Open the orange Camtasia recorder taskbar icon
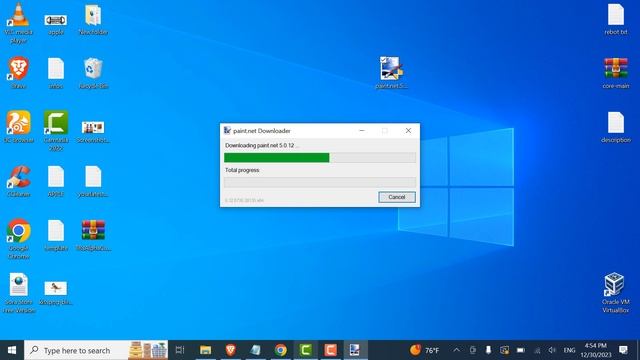The image size is (640, 360). [x=330, y=350]
